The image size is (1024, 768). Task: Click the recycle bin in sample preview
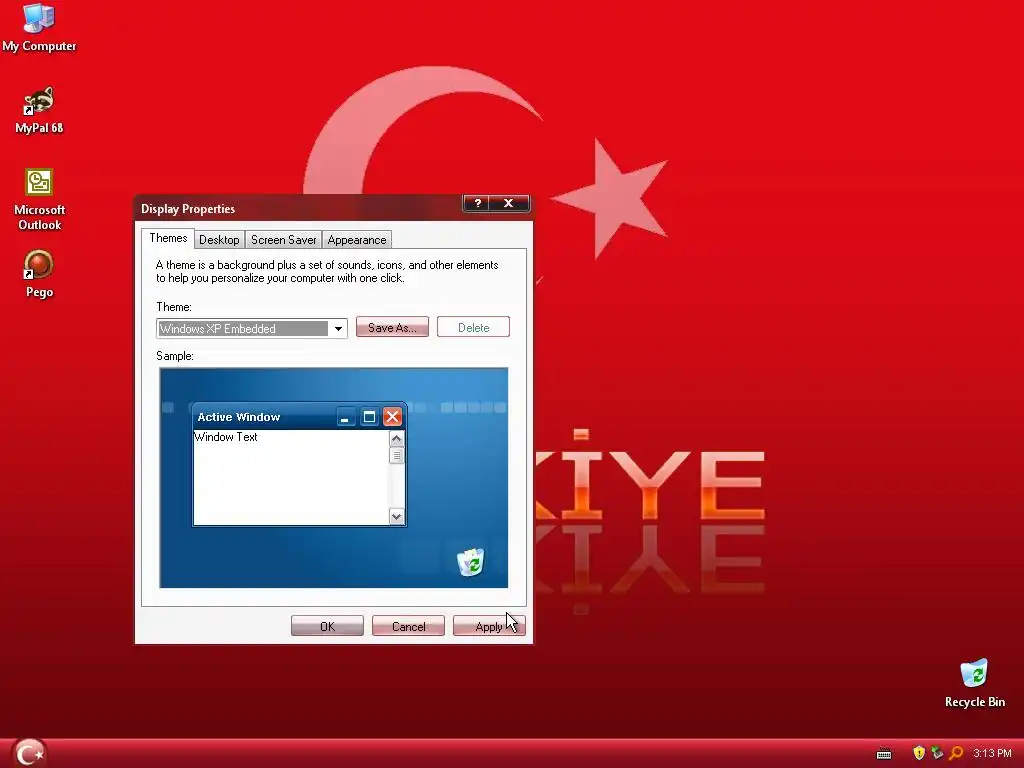(470, 562)
